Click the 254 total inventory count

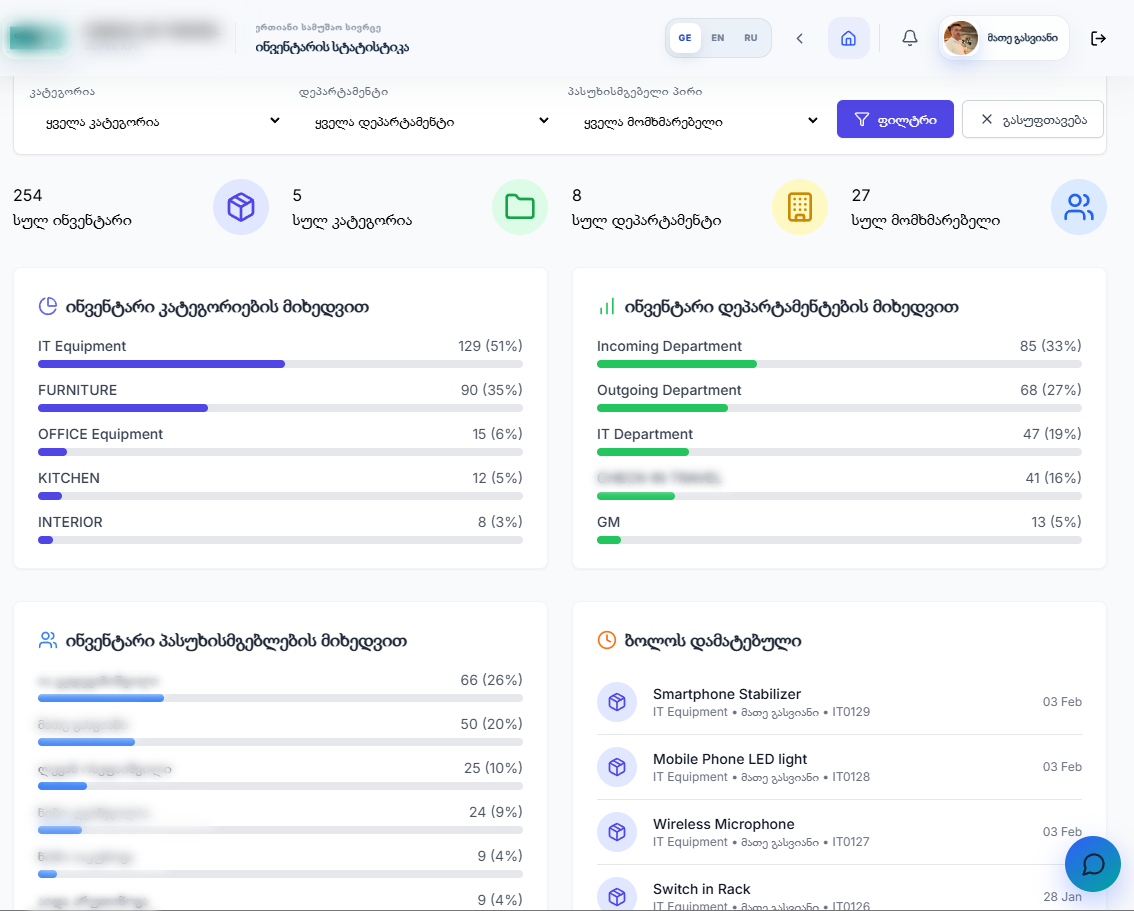(27, 195)
